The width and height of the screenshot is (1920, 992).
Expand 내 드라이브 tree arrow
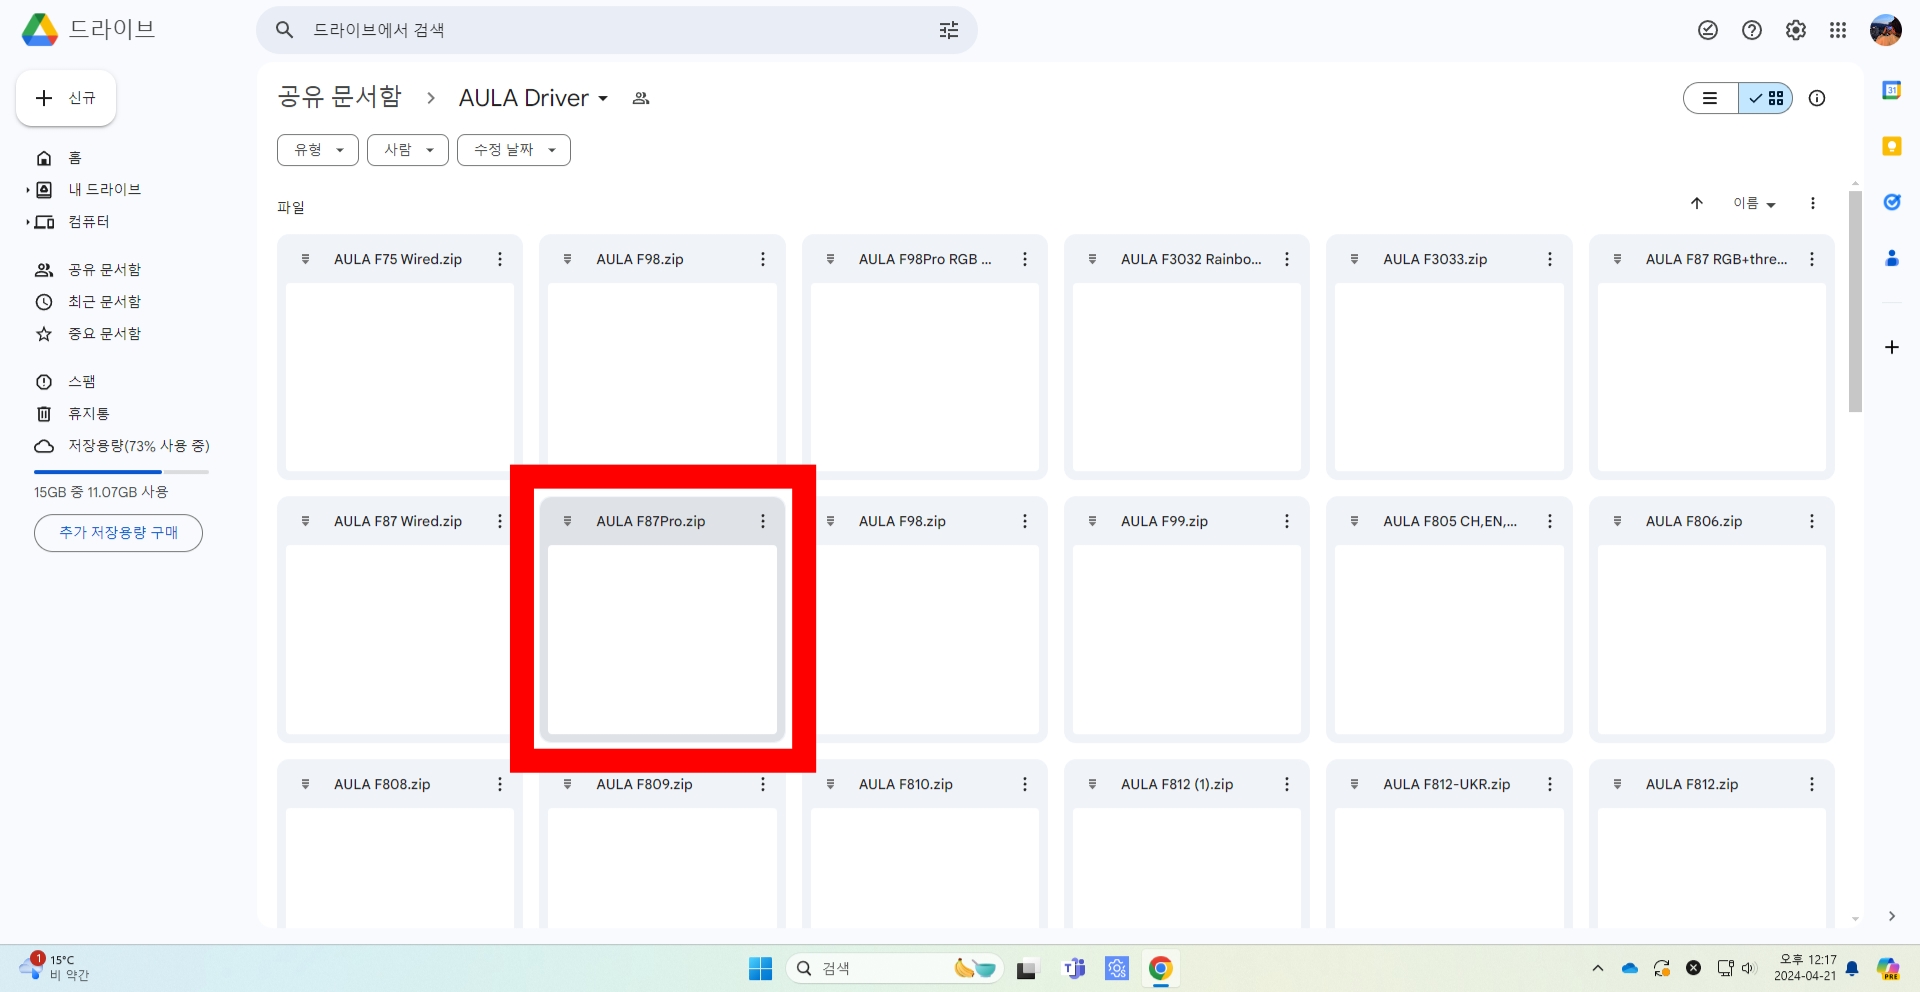27,189
